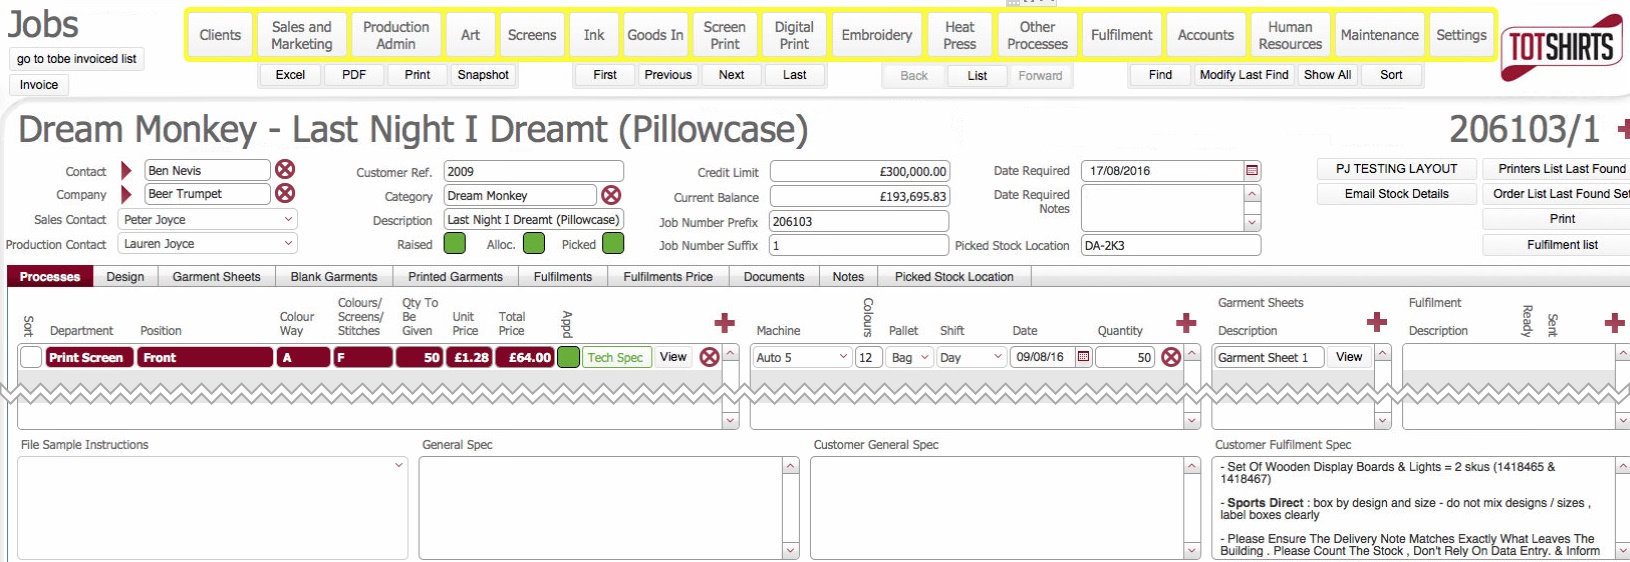Click the Email Stock Details button
Screen dimensions: 1630x562
tap(1396, 194)
